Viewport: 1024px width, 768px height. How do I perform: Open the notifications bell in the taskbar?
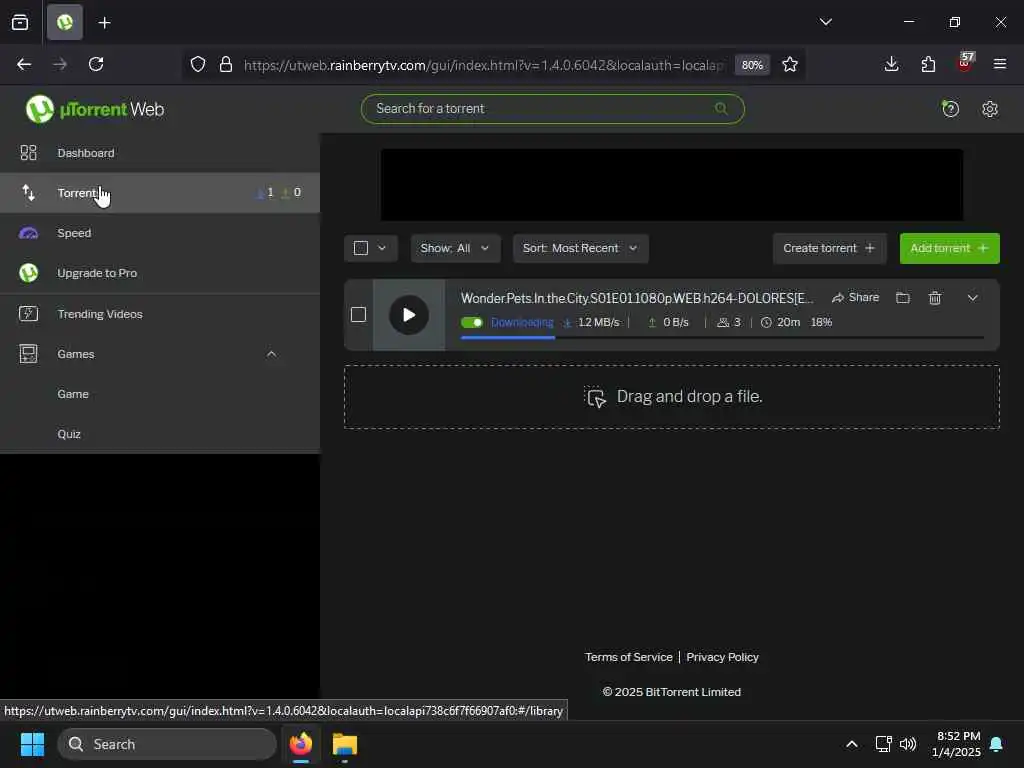tap(997, 744)
